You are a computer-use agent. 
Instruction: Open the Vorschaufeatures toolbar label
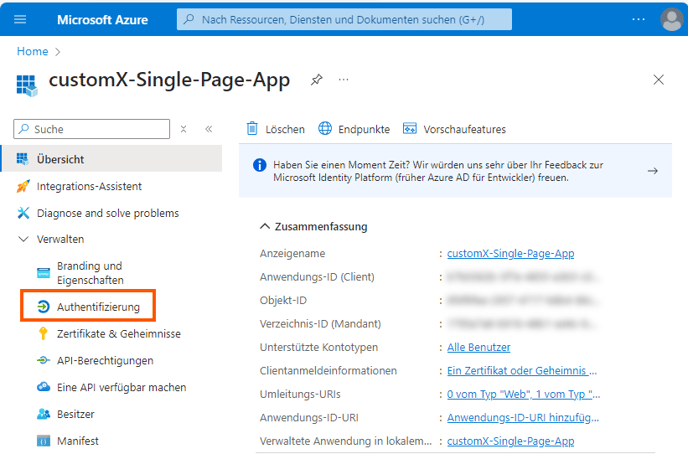(x=464, y=129)
